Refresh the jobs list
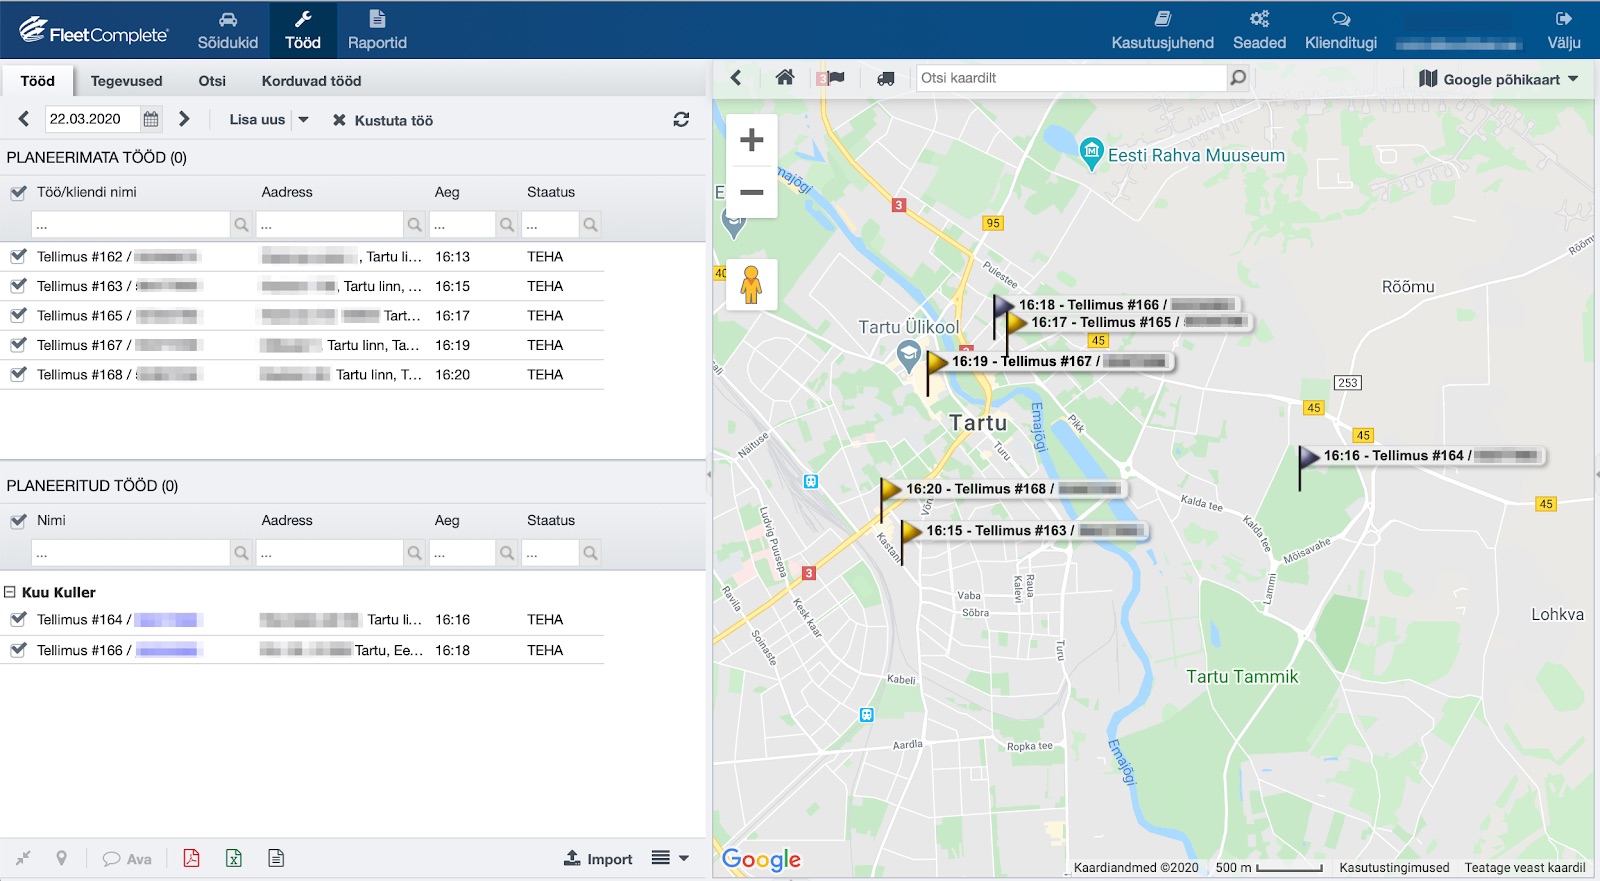 pos(681,120)
